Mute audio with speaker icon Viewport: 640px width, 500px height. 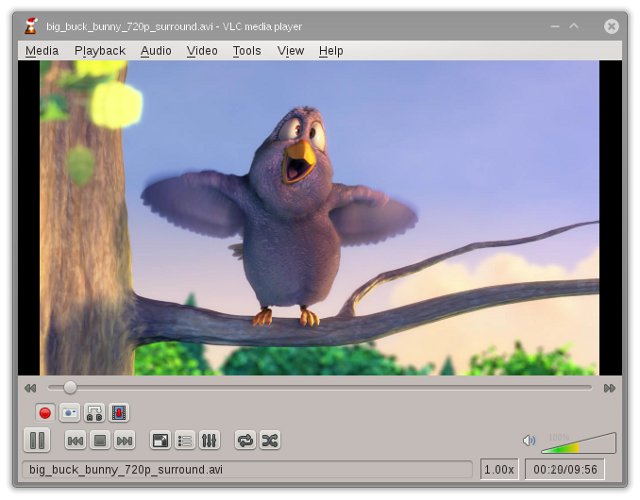click(529, 440)
